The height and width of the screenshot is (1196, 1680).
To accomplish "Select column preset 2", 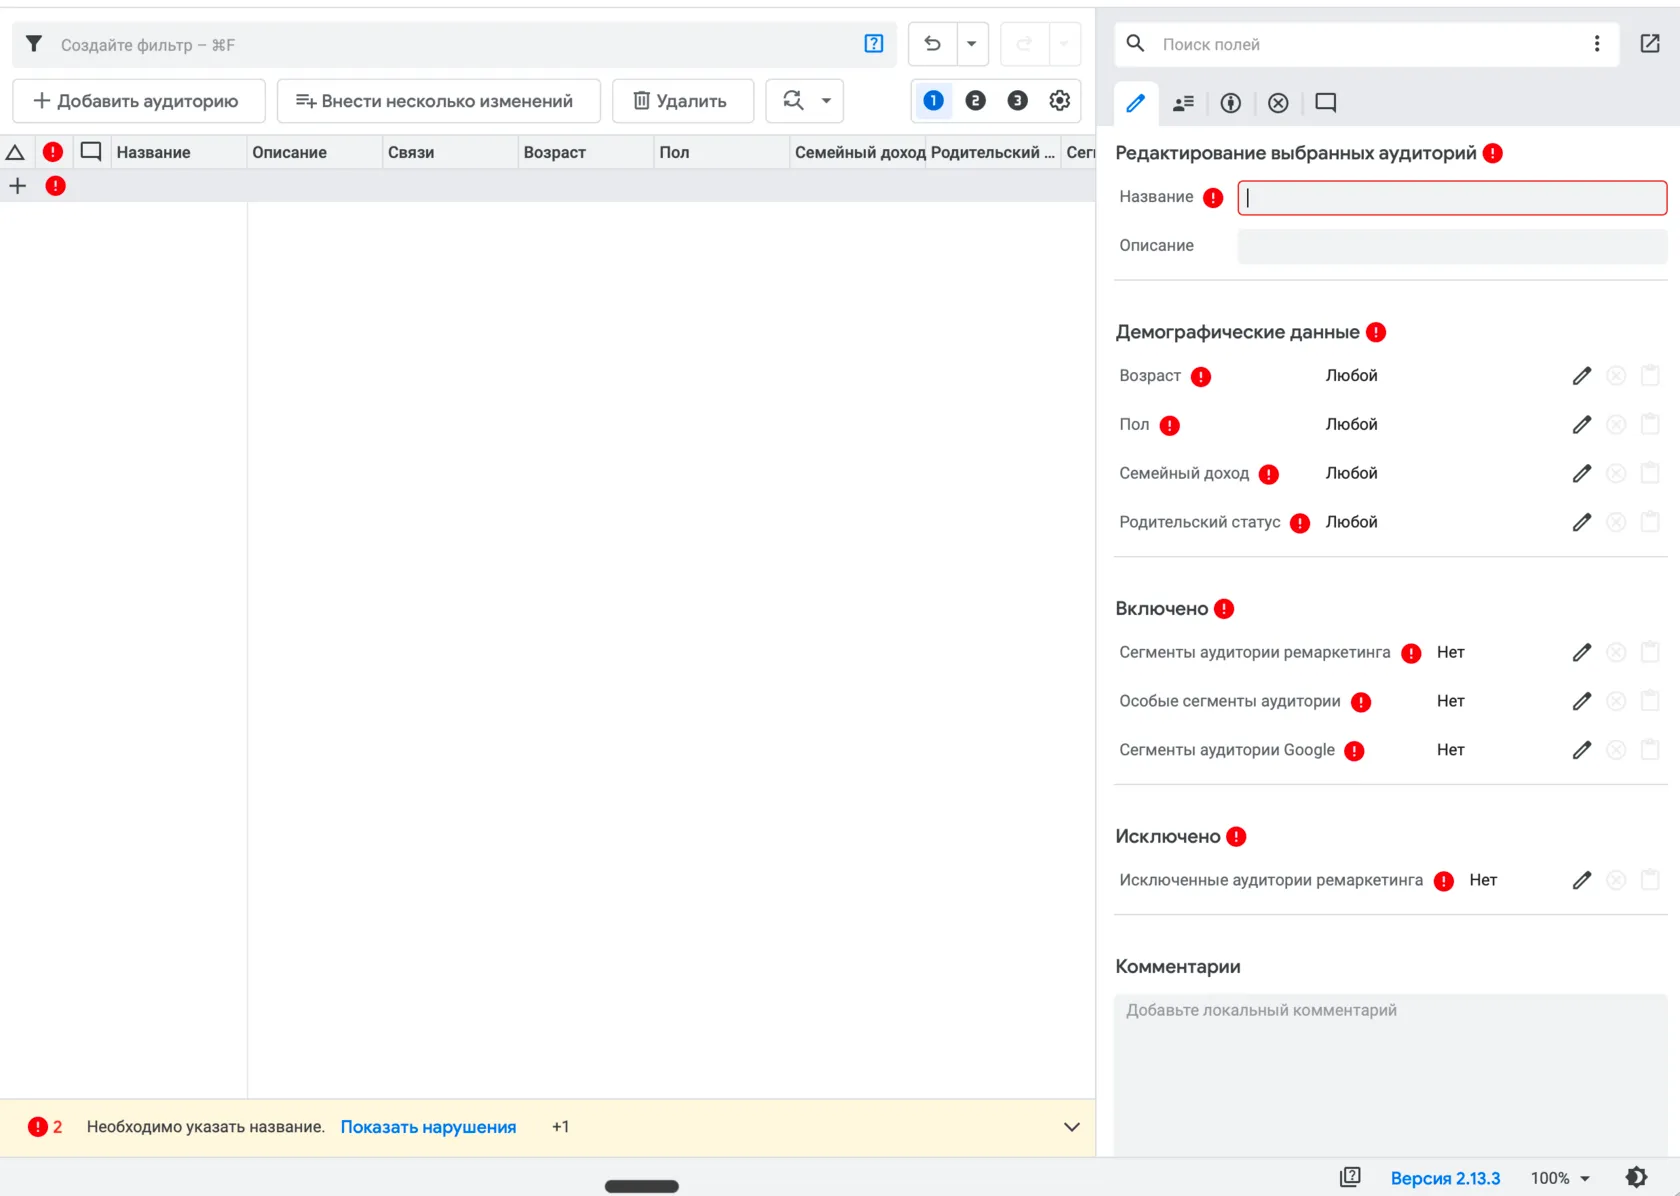I will click(x=976, y=101).
